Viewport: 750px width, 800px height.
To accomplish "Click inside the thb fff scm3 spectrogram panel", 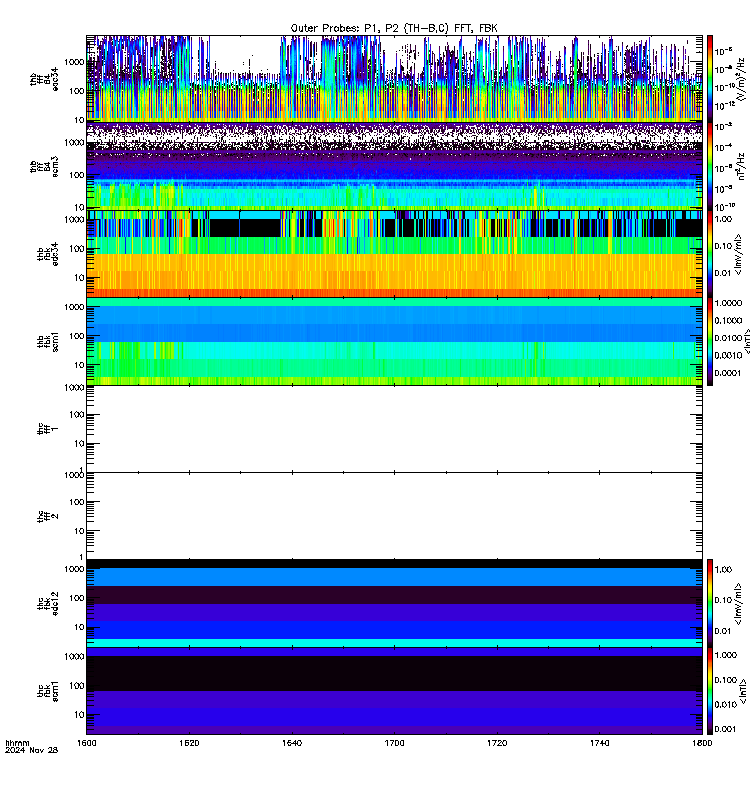I will click(394, 166).
